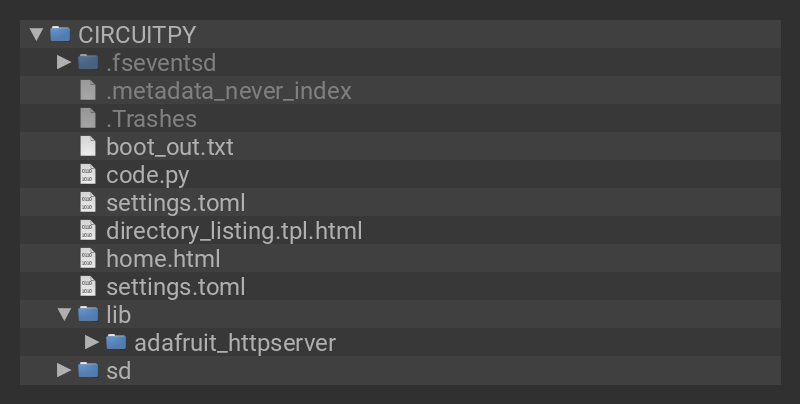The image size is (800, 404).
Task: Select the boot_out.txt filename
Action: [169, 146]
